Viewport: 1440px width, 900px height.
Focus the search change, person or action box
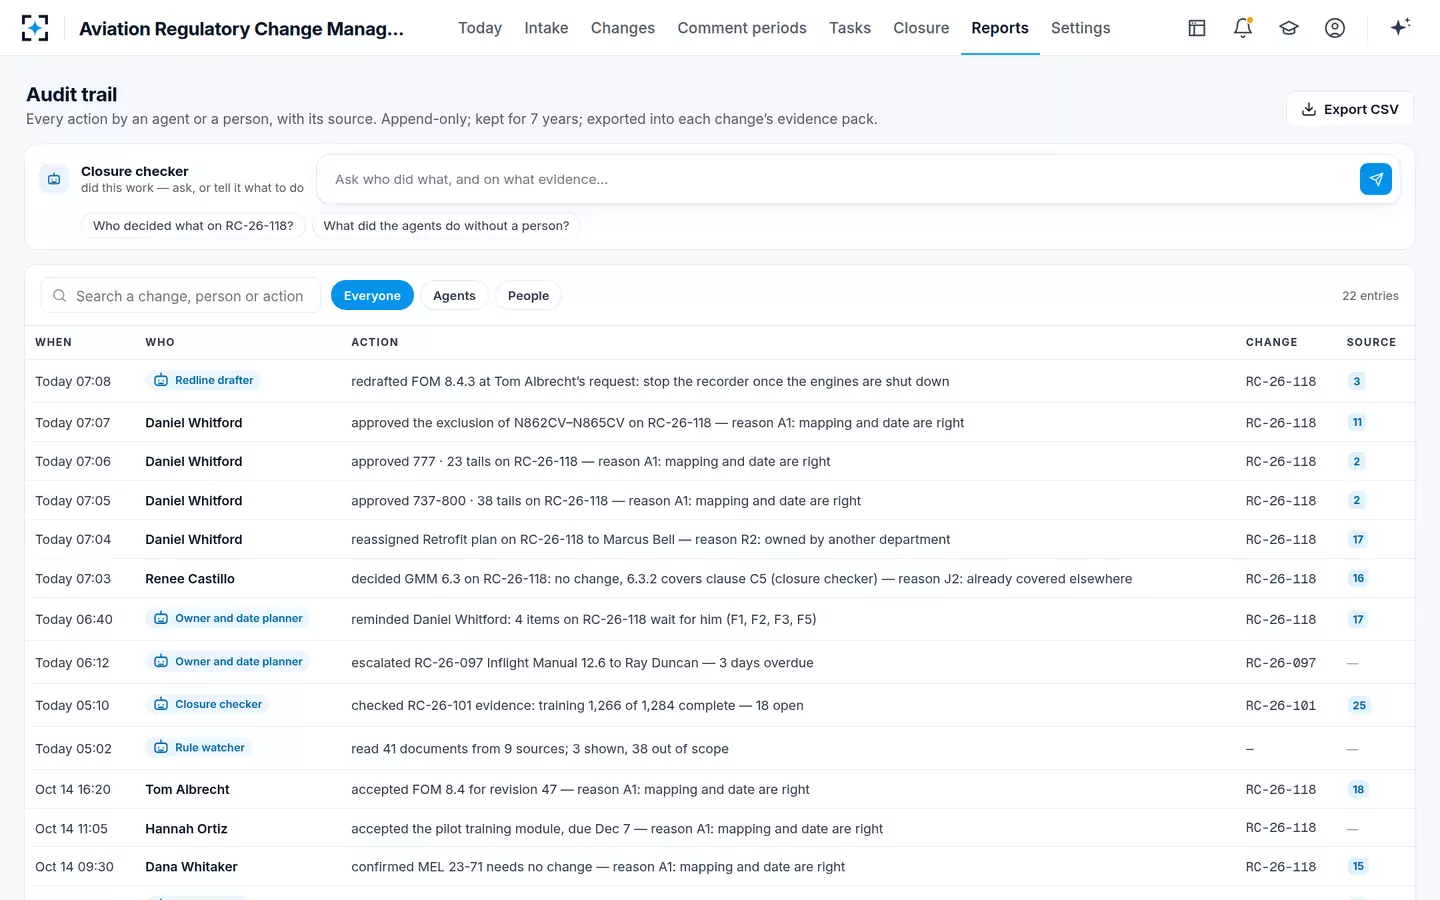pos(181,296)
